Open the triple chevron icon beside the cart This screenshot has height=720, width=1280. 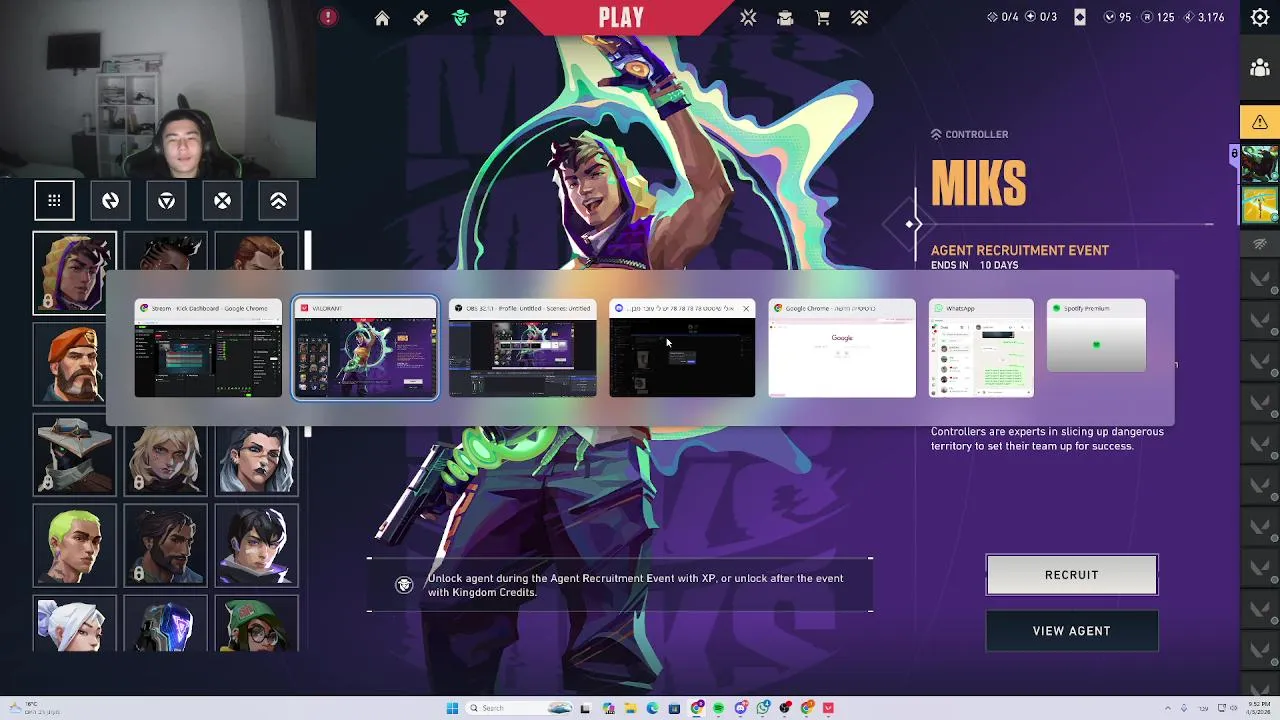tap(859, 18)
